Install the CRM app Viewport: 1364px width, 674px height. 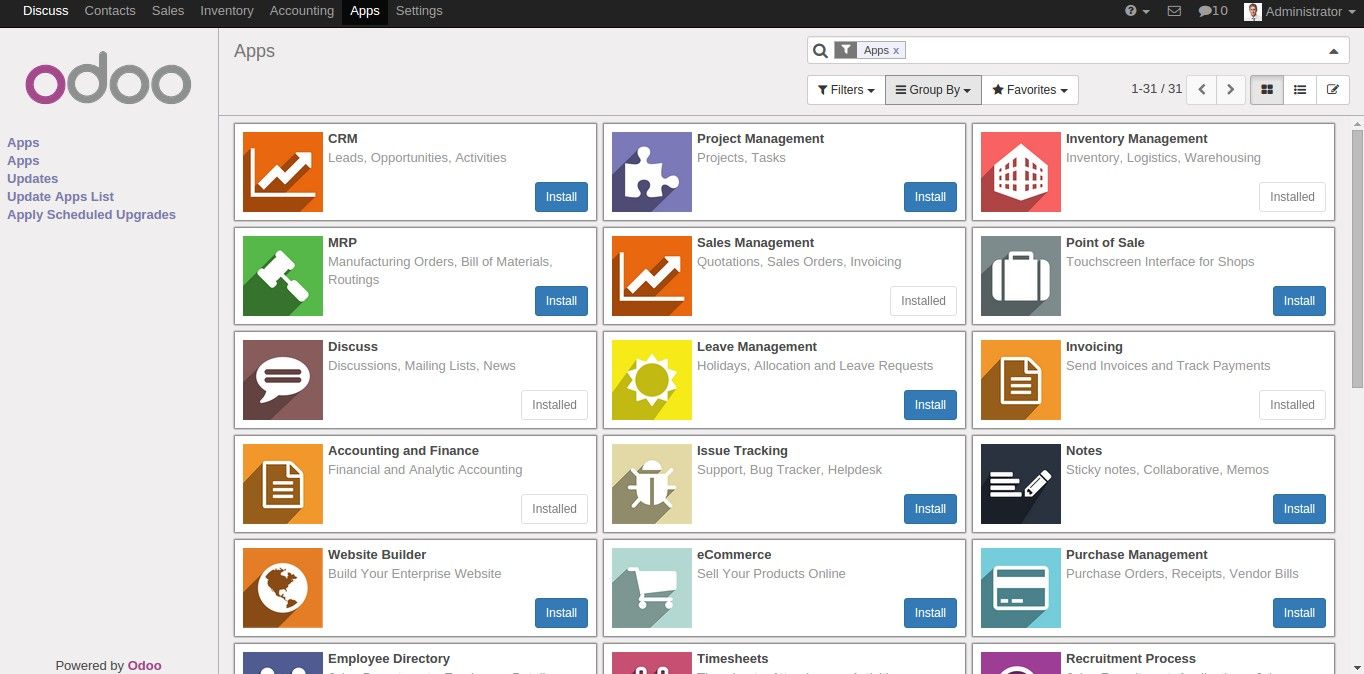[x=561, y=197]
